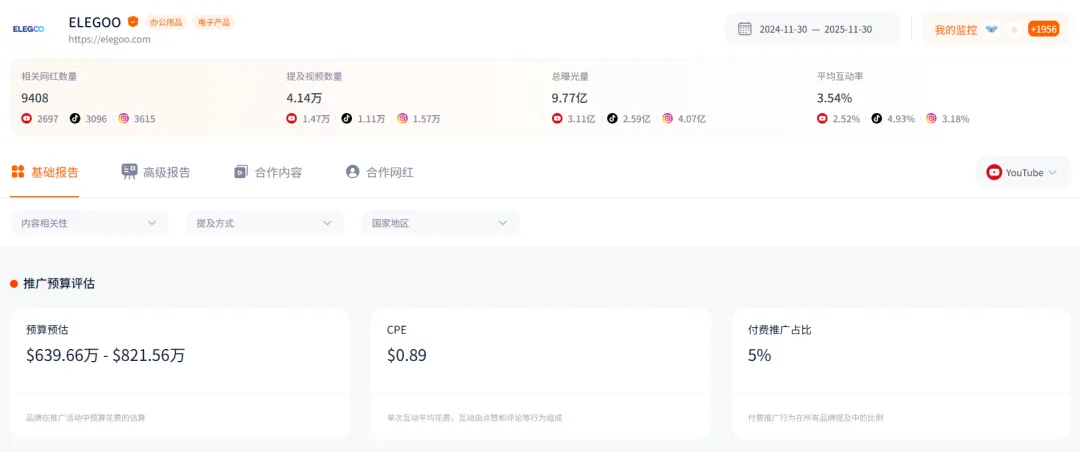This screenshot has height=452, width=1080.
Task: Click the 预算预估 card title
Action: click(48, 330)
